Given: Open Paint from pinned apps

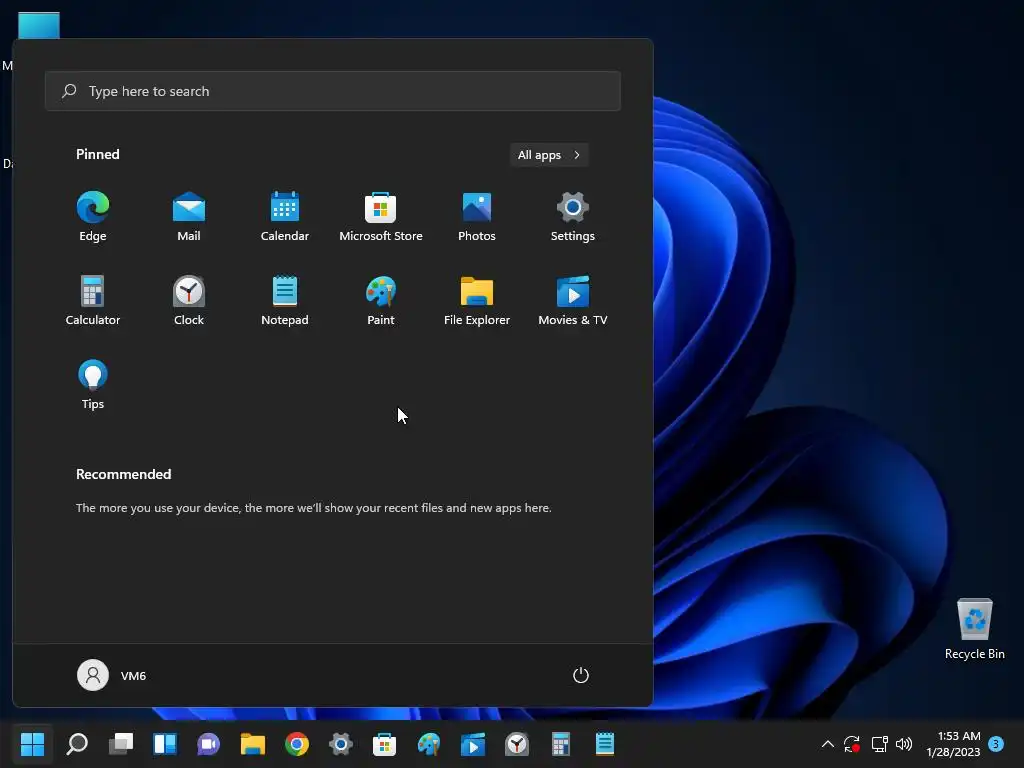Looking at the screenshot, I should [x=381, y=300].
